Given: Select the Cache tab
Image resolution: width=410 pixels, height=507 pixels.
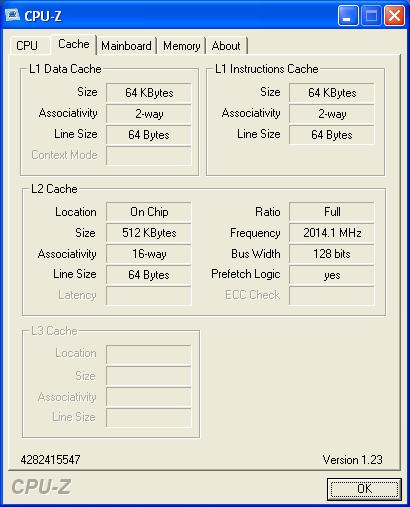Looking at the screenshot, I should [74, 44].
